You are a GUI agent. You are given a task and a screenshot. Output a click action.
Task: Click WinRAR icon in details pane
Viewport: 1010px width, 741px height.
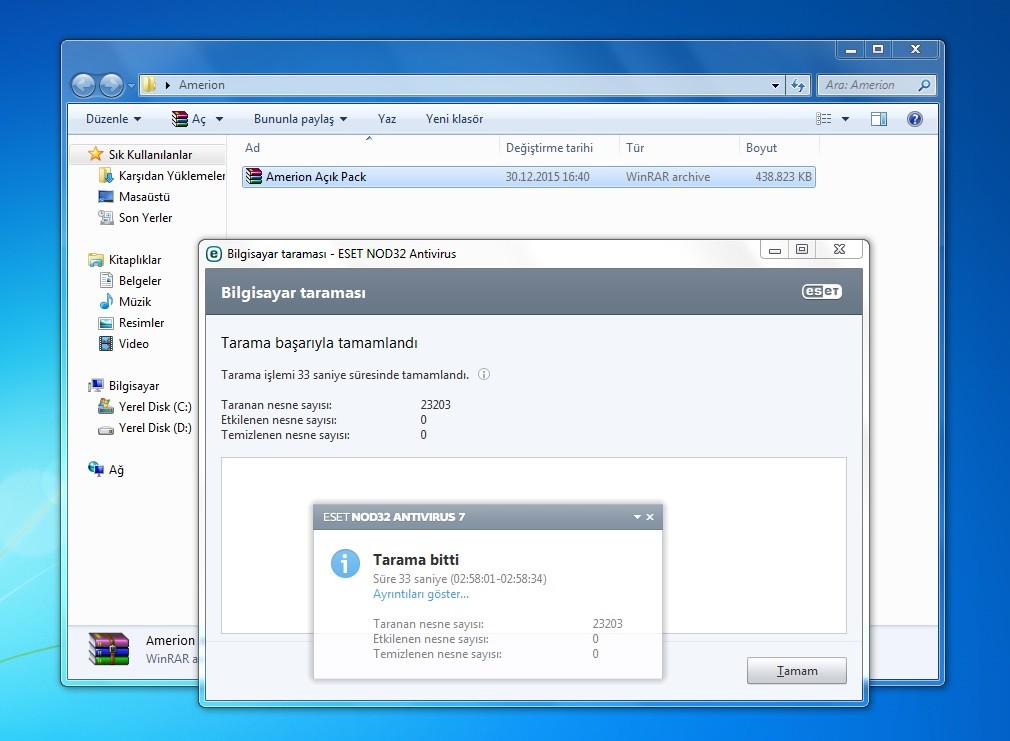pos(108,648)
